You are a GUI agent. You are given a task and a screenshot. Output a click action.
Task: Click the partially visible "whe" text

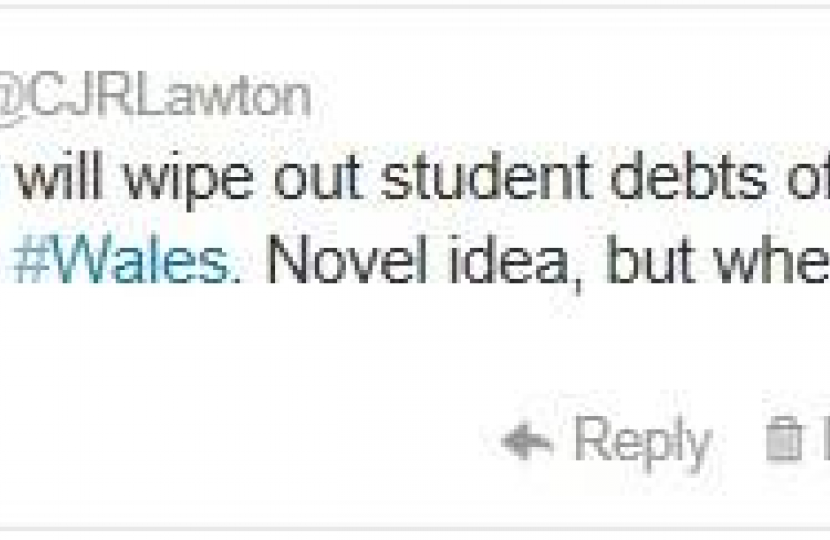click(772, 260)
